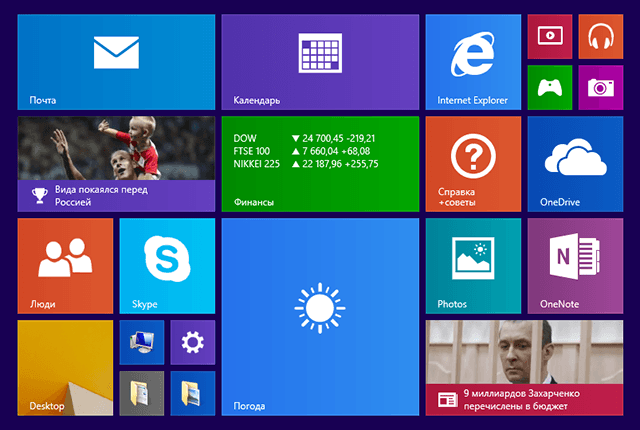
Task: Open the OneDrive tile
Action: (575, 164)
